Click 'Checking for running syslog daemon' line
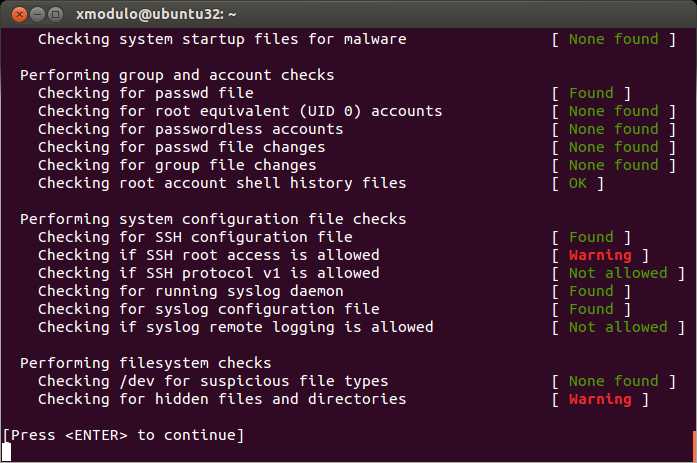 tap(190, 291)
